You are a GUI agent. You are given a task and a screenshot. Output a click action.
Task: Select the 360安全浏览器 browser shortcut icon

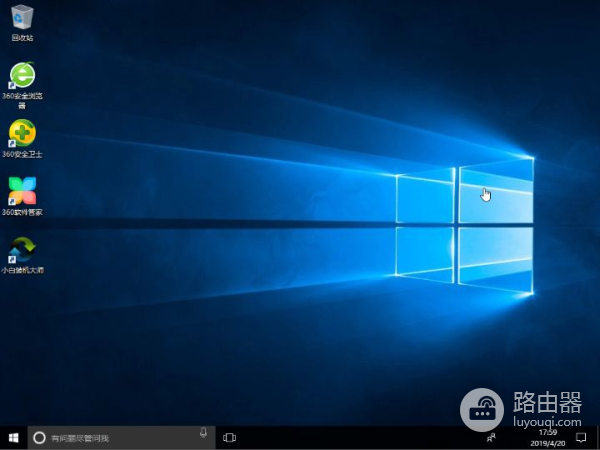22,75
